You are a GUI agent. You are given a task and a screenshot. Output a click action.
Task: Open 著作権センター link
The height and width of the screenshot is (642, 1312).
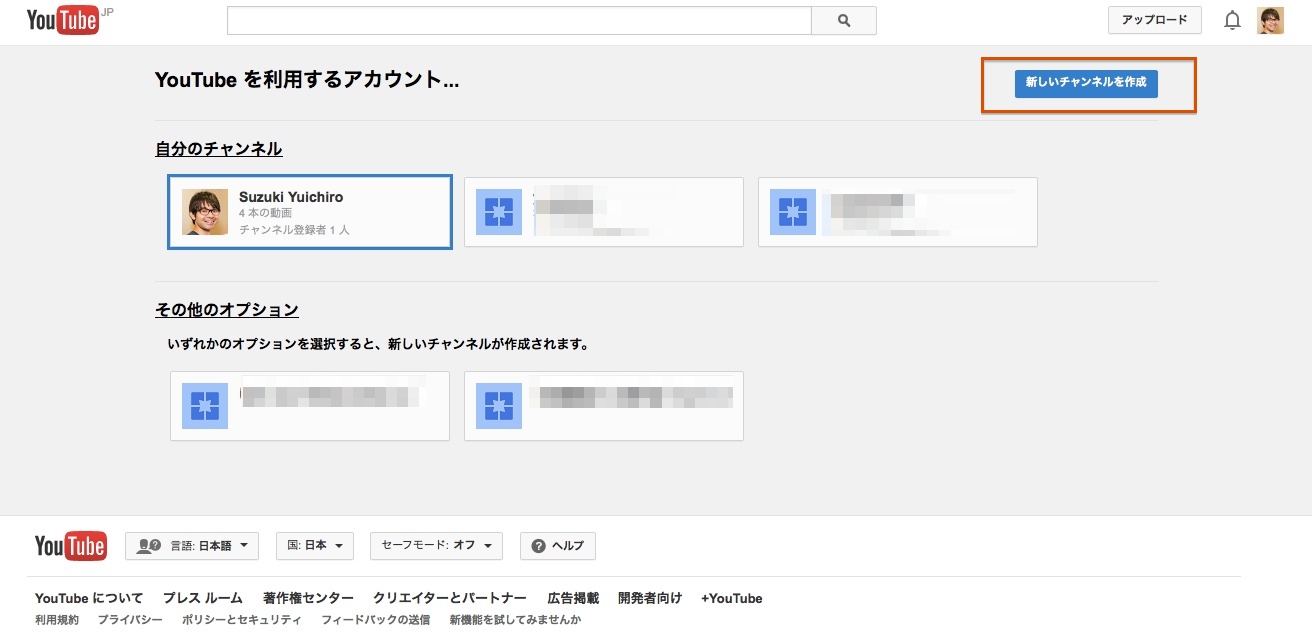click(x=308, y=598)
